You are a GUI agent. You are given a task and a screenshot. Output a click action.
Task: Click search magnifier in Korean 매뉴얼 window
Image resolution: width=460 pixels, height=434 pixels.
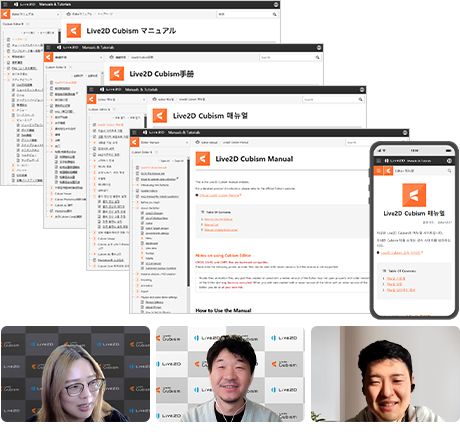coord(360,99)
